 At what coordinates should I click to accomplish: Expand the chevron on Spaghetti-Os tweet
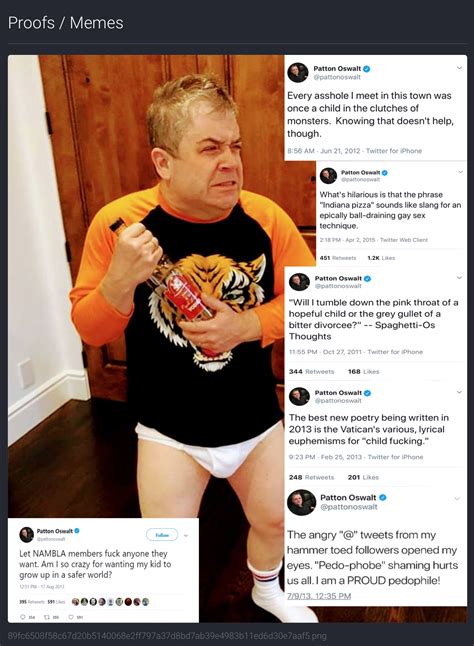point(459,278)
